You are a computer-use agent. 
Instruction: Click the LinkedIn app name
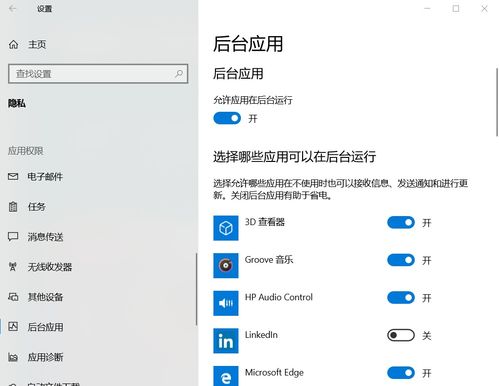click(261, 335)
